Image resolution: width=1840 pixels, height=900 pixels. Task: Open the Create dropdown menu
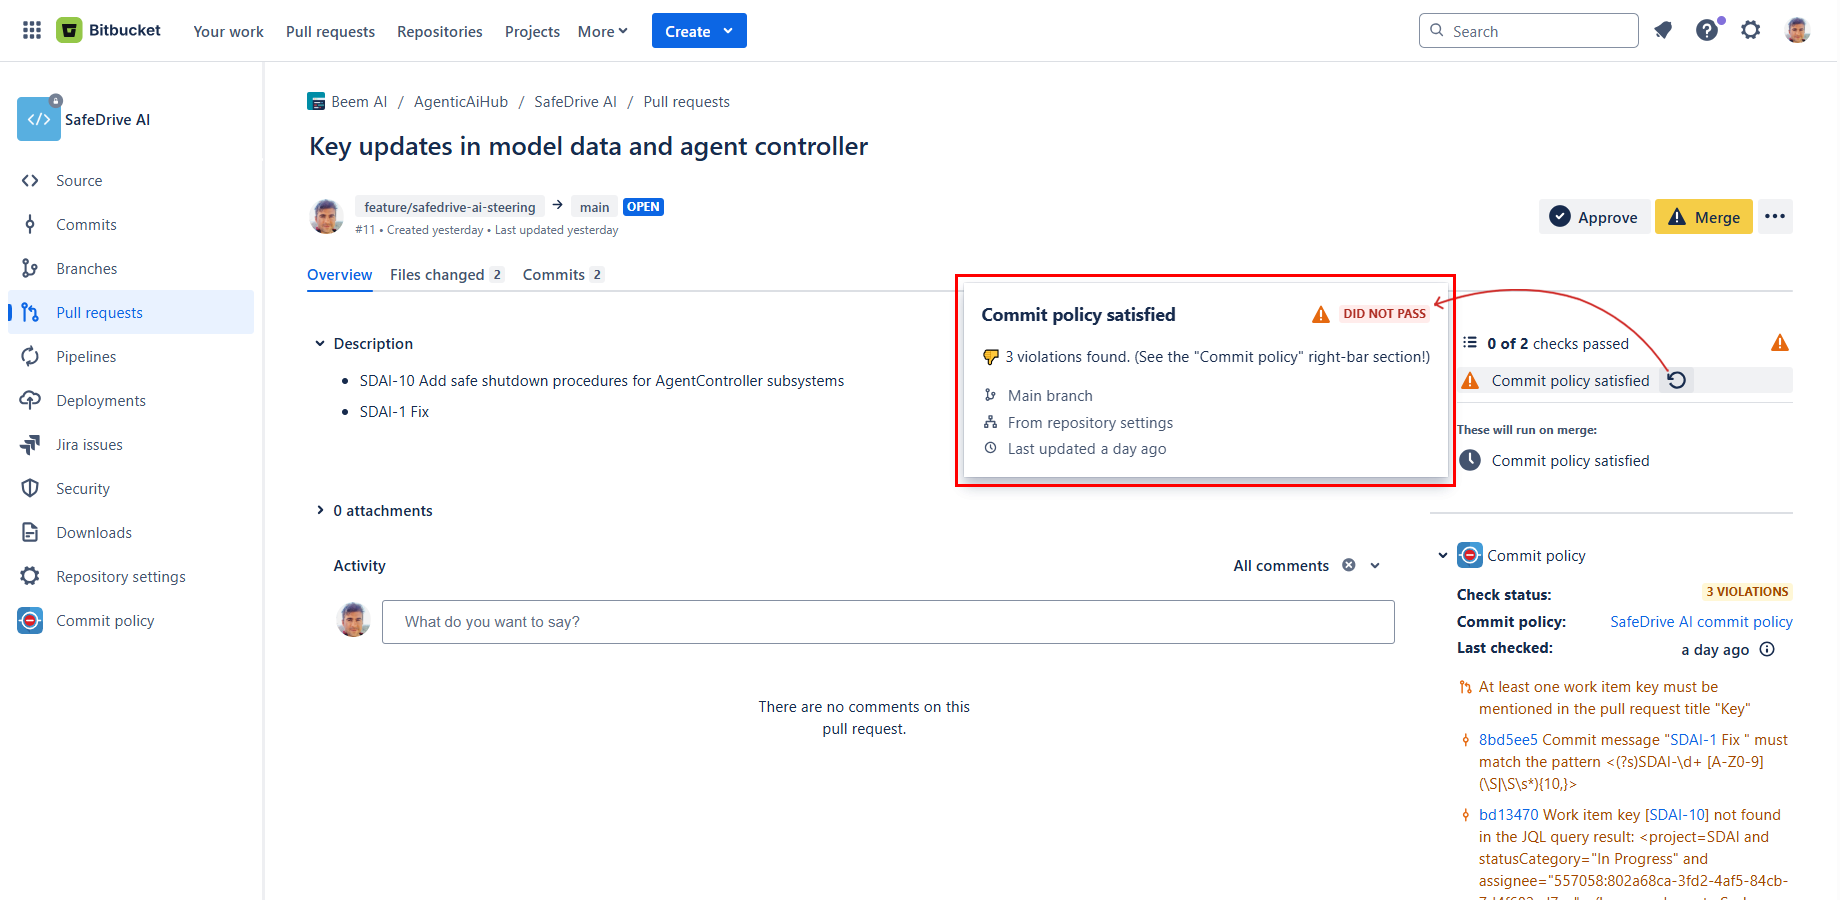698,30
